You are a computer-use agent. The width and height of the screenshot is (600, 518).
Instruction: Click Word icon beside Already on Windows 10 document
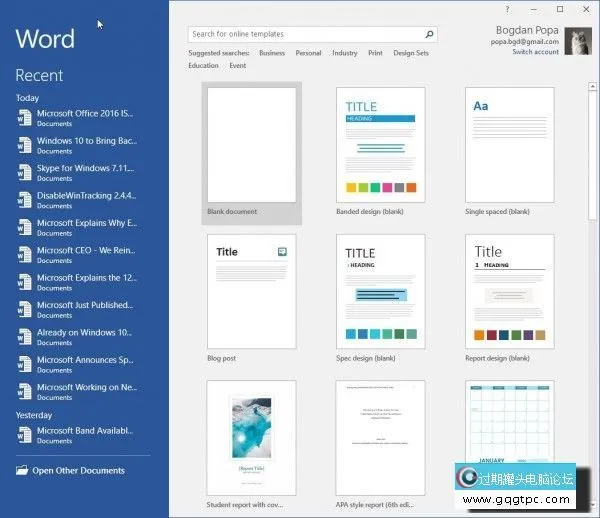pyautogui.click(x=24, y=337)
